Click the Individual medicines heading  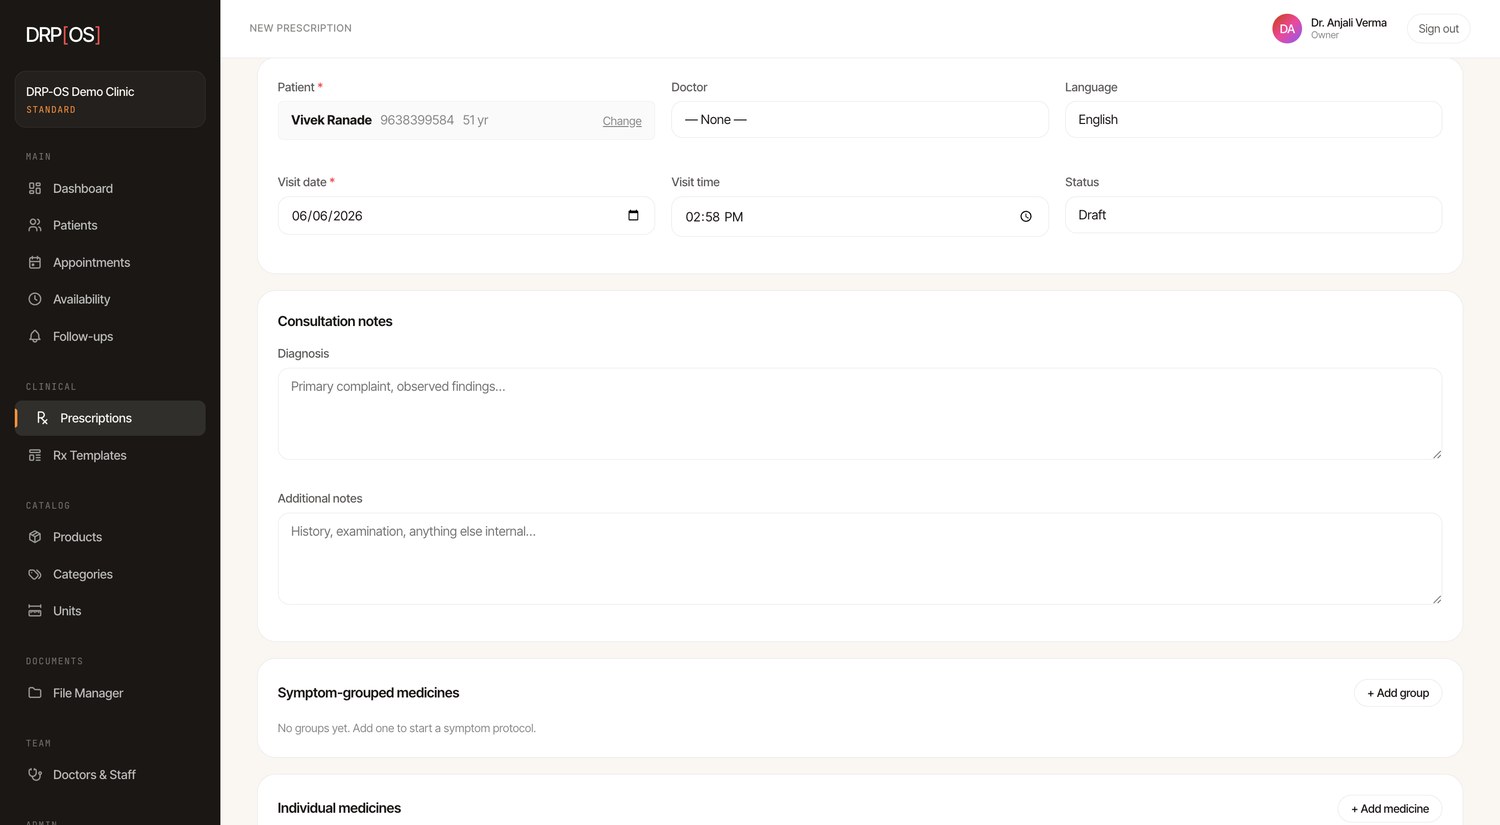point(339,808)
